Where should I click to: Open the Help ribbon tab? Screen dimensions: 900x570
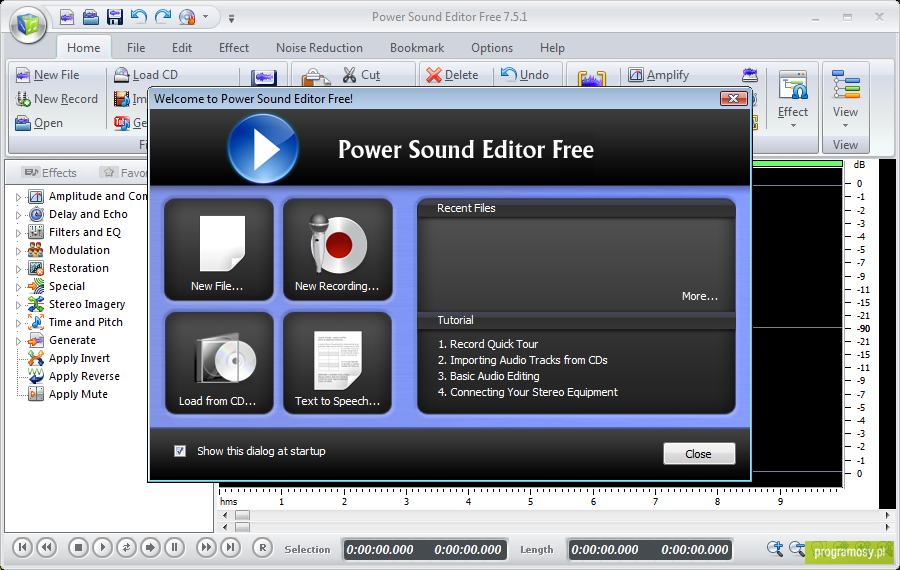552,48
